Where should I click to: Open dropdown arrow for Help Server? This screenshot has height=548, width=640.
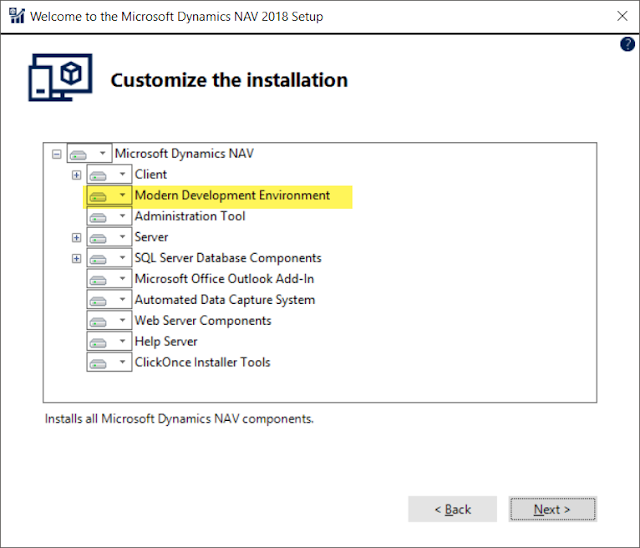122,341
